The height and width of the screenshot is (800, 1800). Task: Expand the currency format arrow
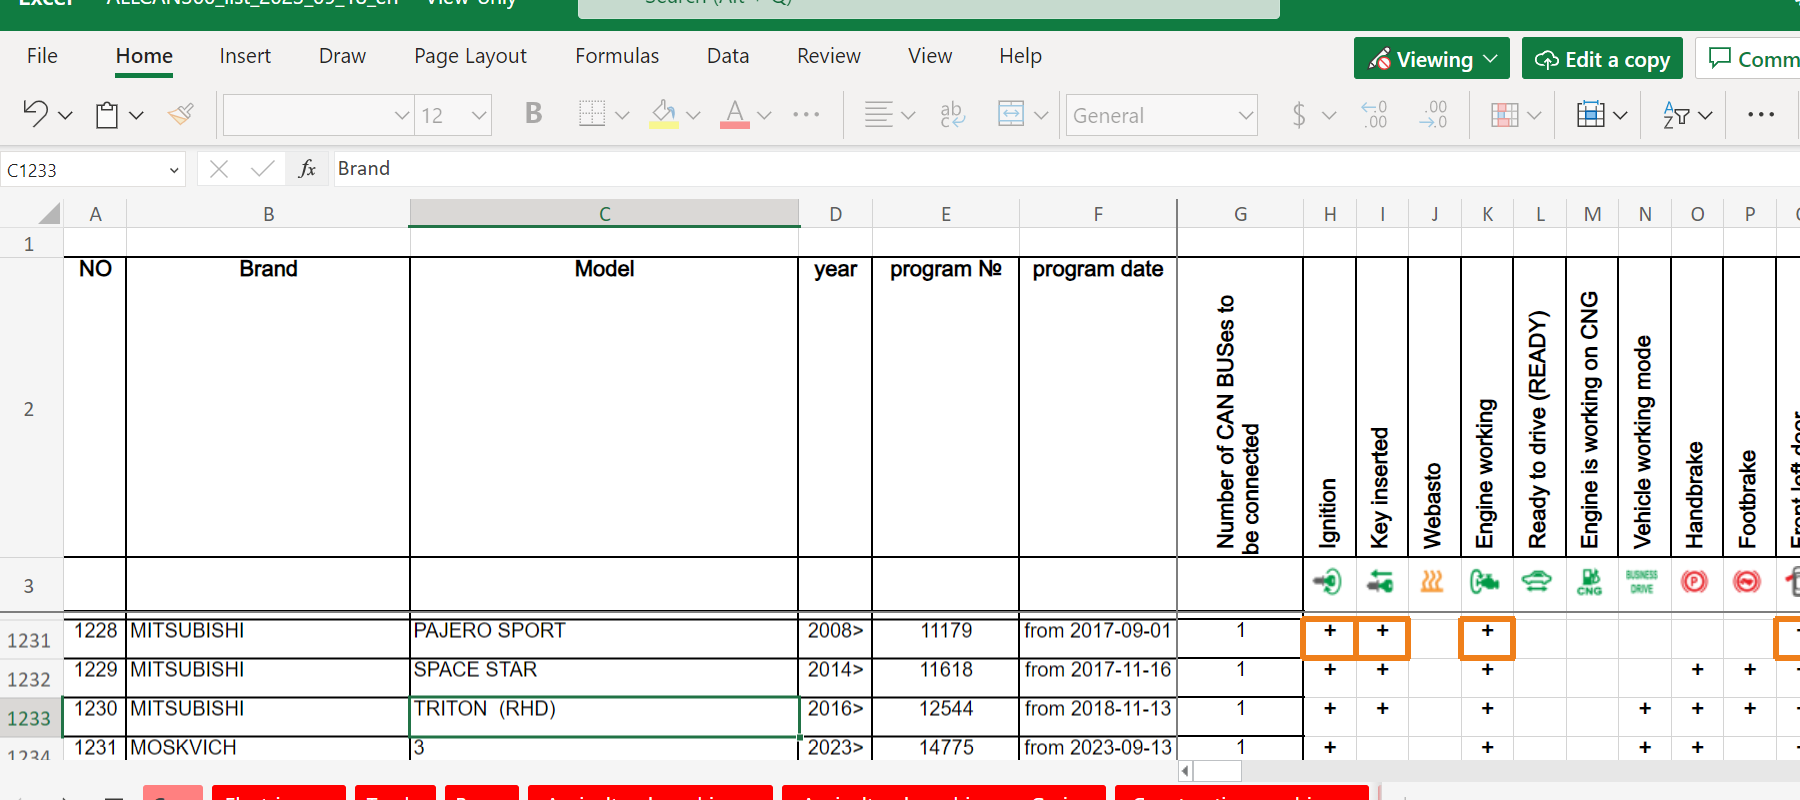click(x=1329, y=116)
